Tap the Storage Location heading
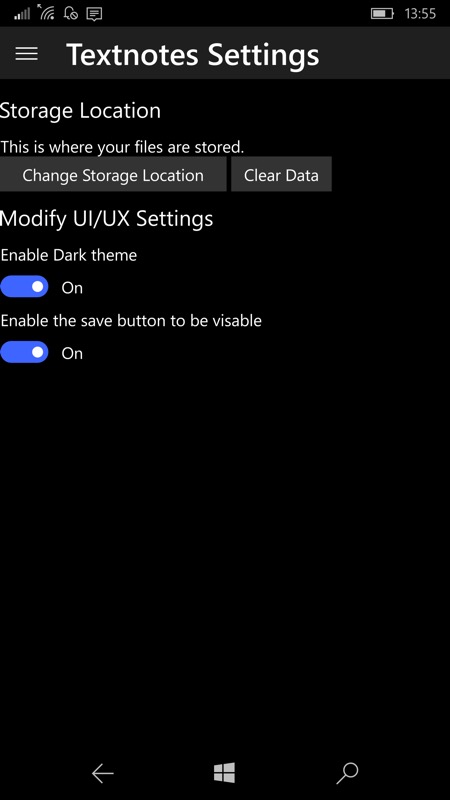This screenshot has width=450, height=800. pos(80,111)
